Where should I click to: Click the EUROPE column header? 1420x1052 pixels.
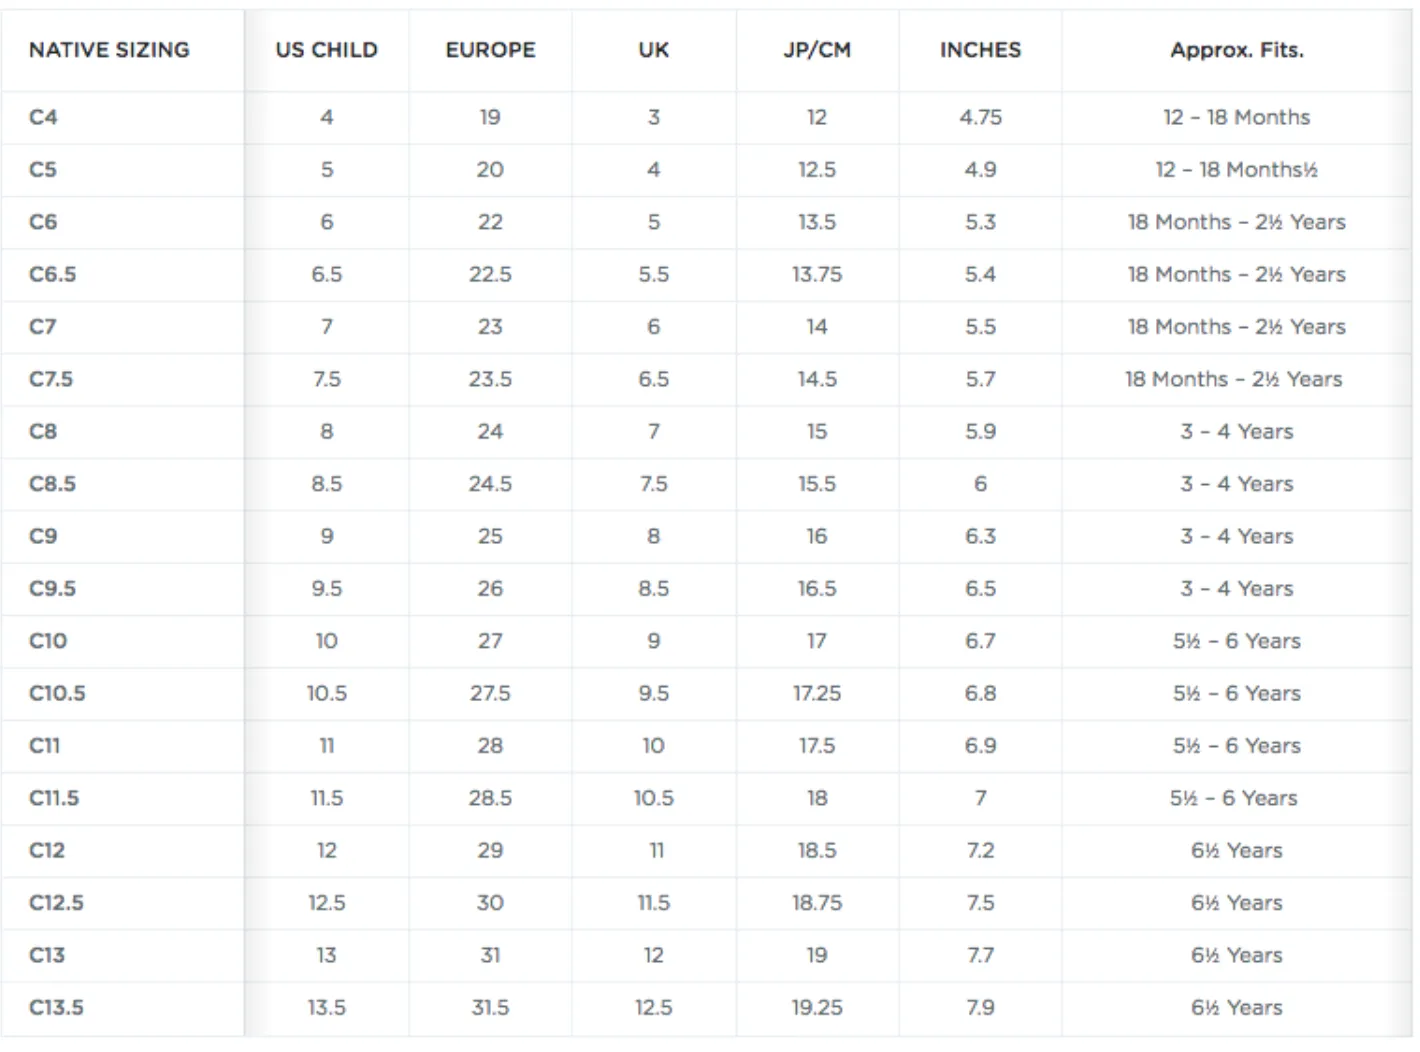point(490,50)
